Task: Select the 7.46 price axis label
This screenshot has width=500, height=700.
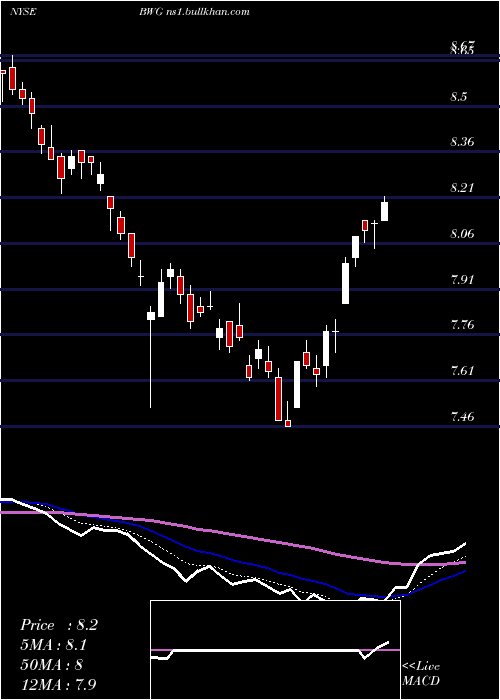Action: (x=462, y=417)
